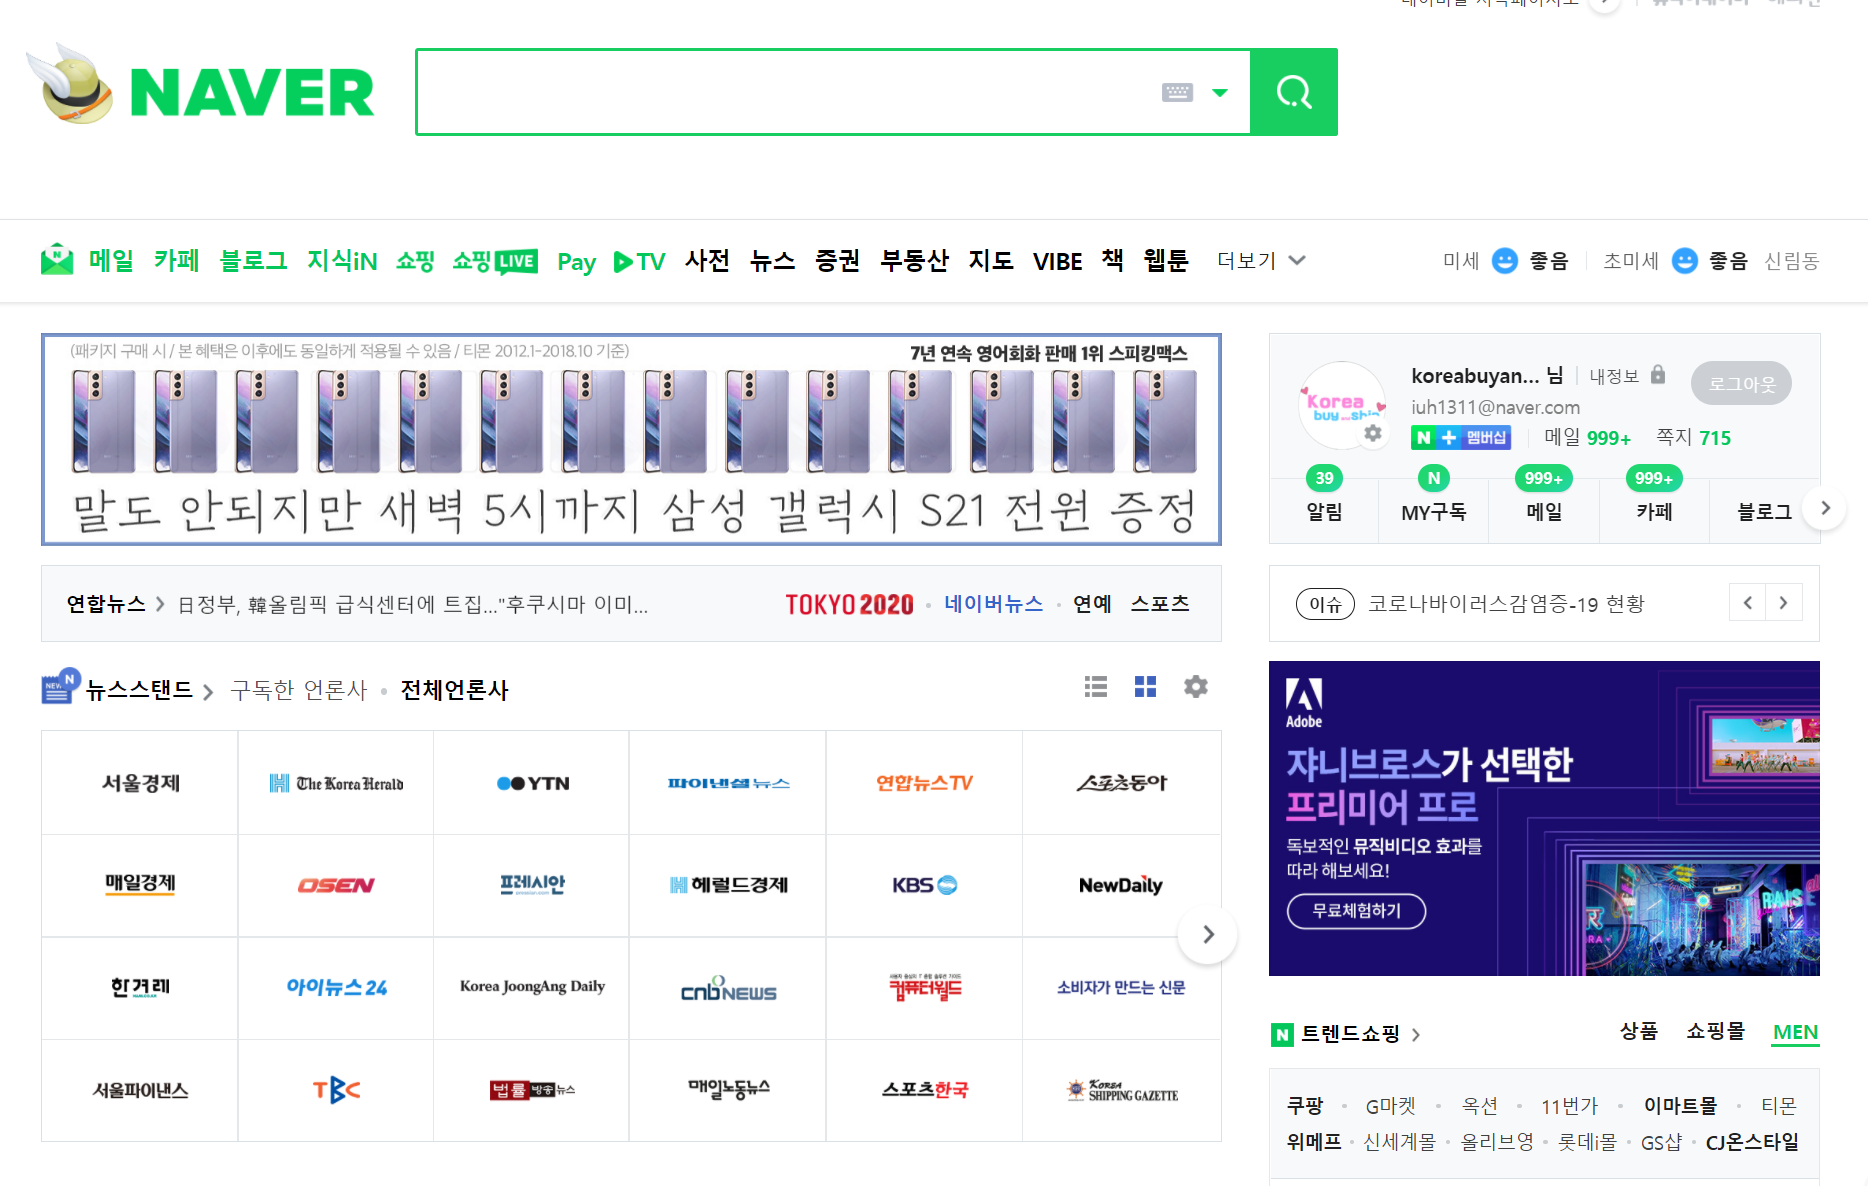The width and height of the screenshot is (1868, 1186).
Task: Open the 서울경제 press logo
Action: 140,783
